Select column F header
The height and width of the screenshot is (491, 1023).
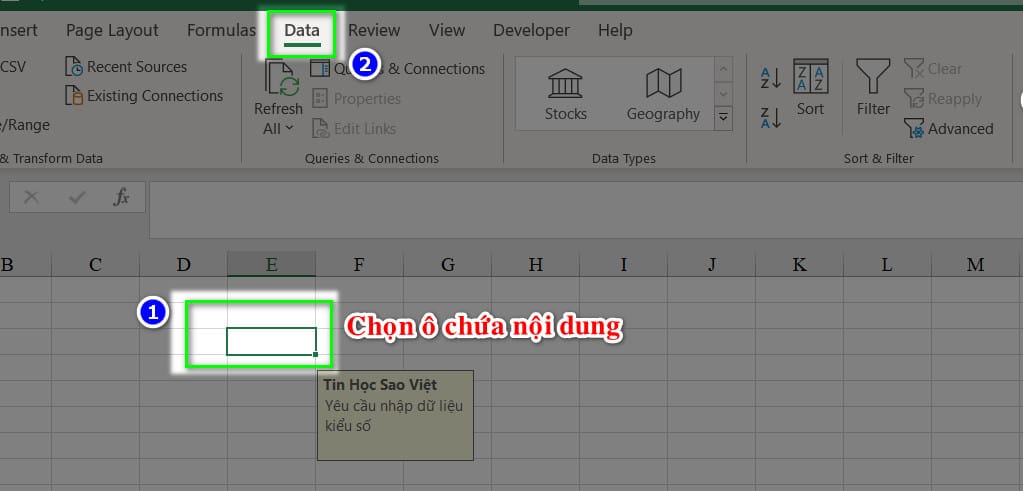359,264
